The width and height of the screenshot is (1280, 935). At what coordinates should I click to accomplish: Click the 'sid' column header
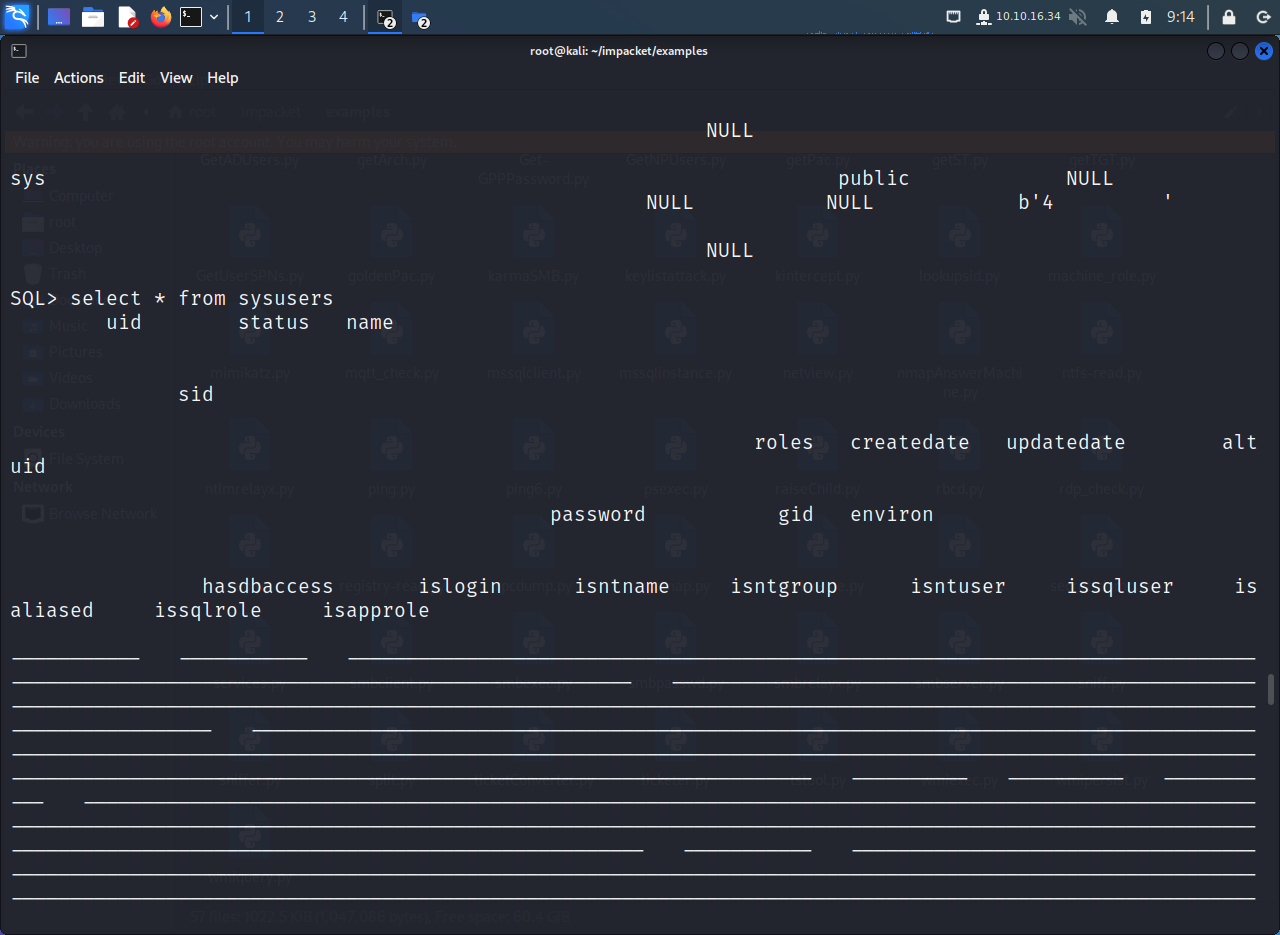(x=196, y=394)
